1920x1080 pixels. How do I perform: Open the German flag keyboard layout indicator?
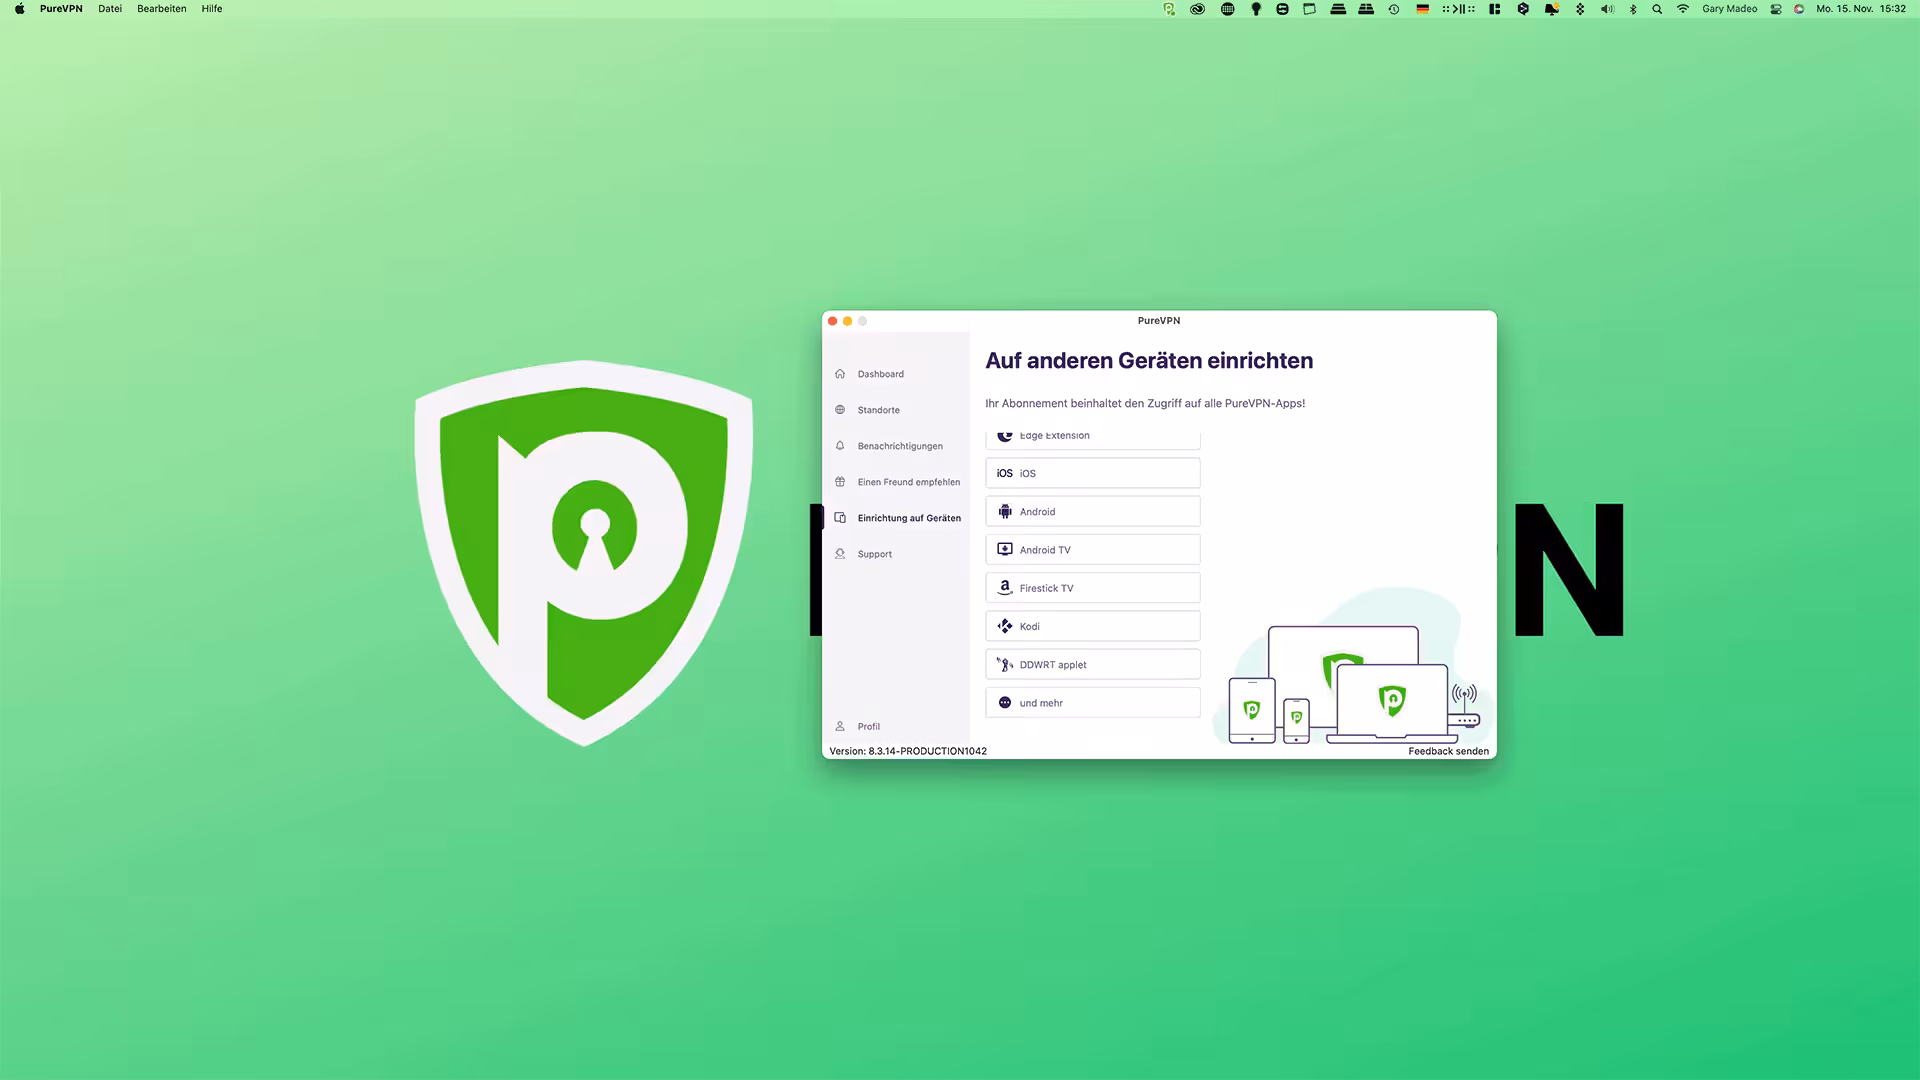[x=1422, y=8]
